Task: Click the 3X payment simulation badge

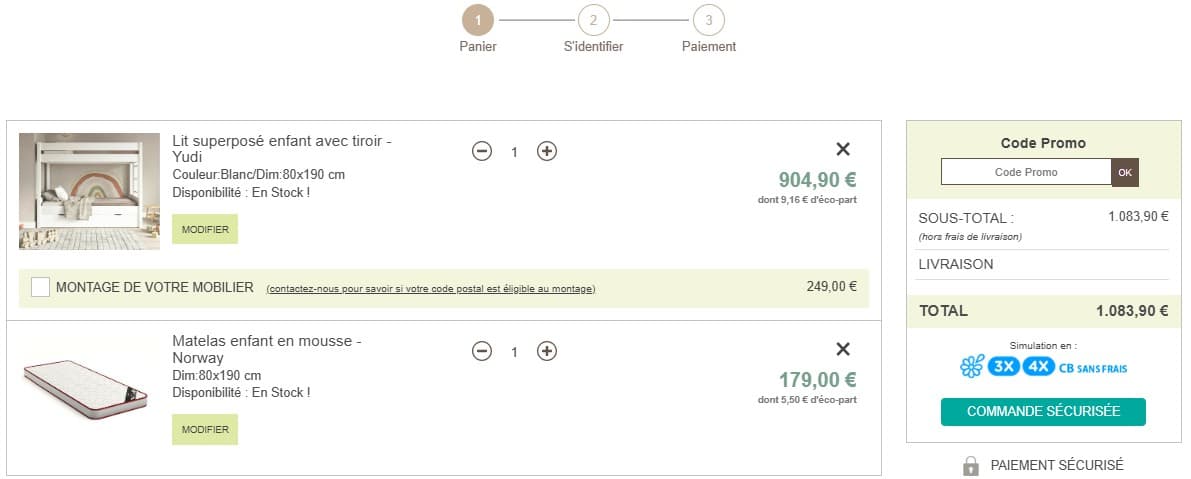Action: click(x=1003, y=367)
